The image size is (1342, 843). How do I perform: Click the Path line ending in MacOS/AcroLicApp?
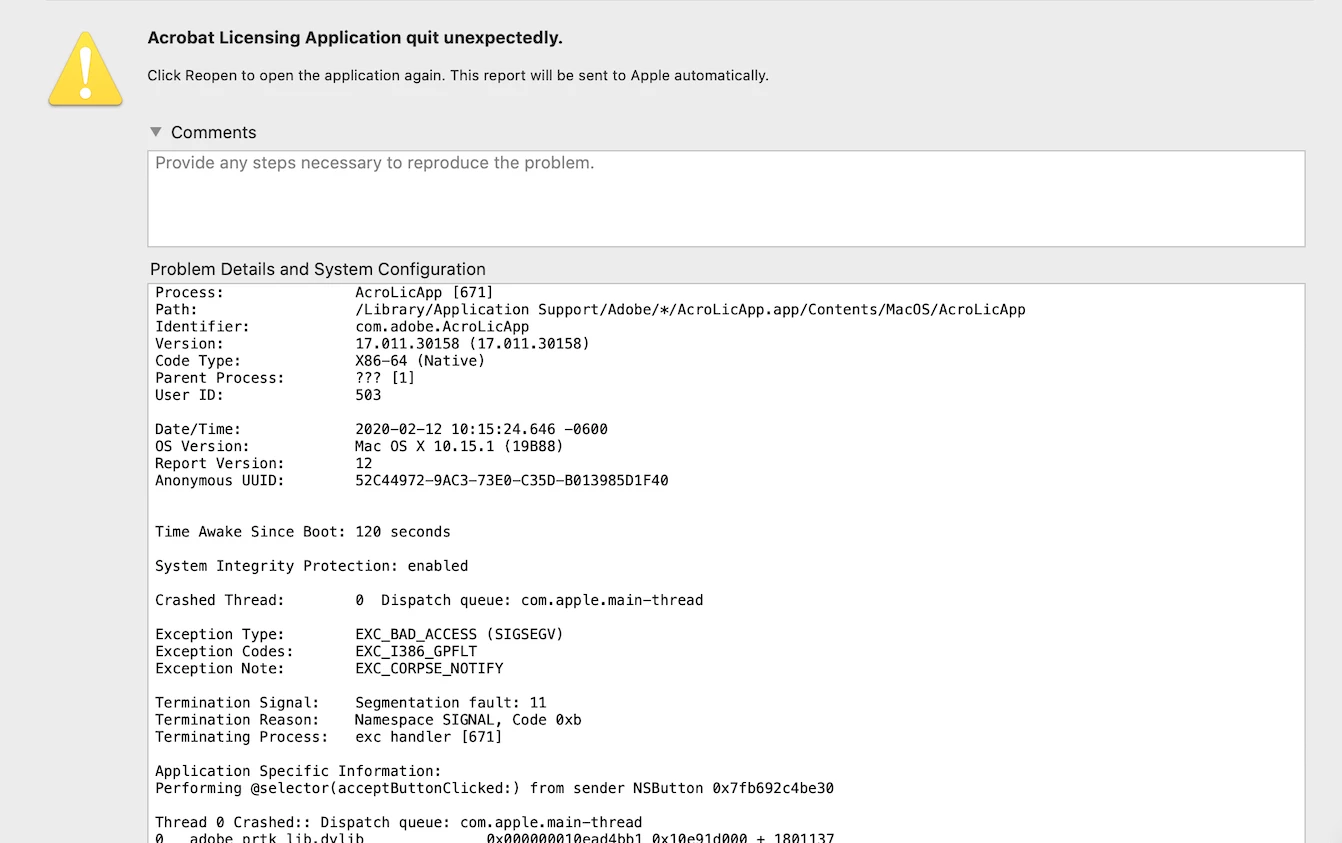590,310
